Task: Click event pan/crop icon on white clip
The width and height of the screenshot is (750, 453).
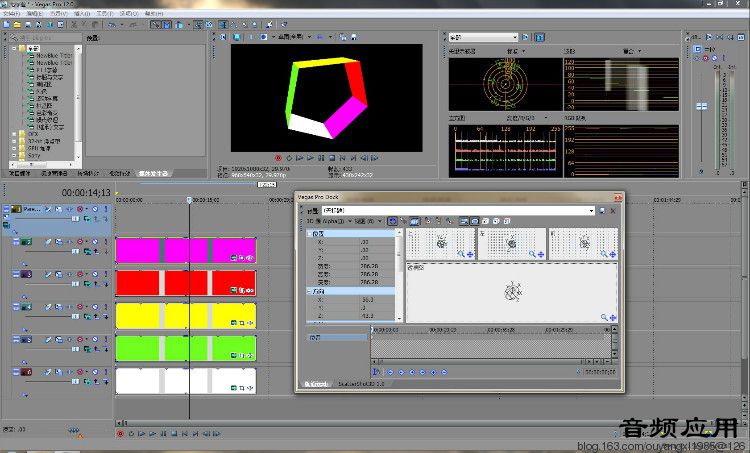Action: [242, 388]
